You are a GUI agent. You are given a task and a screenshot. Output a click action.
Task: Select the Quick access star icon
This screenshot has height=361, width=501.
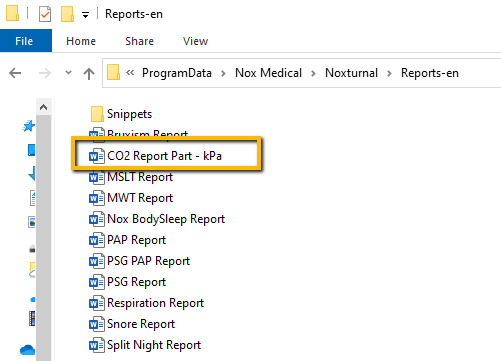pos(29,126)
